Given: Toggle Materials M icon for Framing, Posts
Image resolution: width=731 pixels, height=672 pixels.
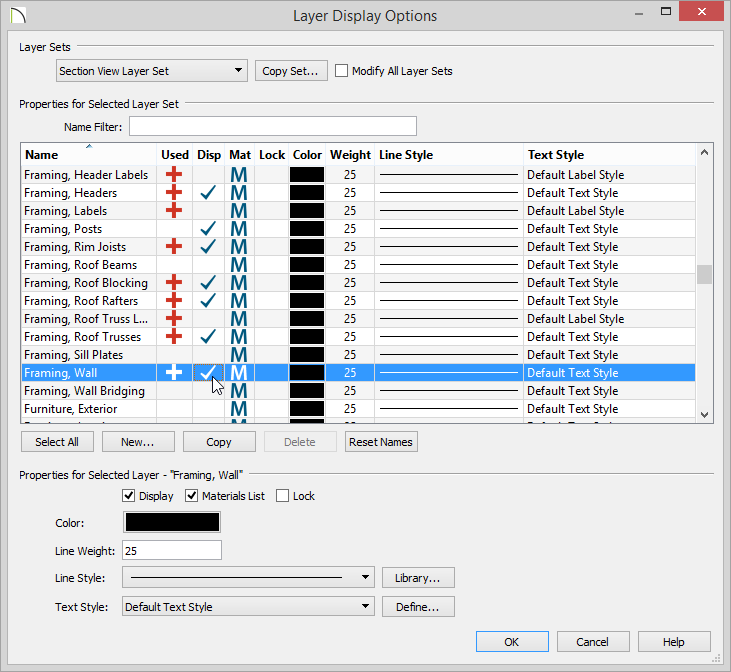Looking at the screenshot, I should click(x=239, y=229).
